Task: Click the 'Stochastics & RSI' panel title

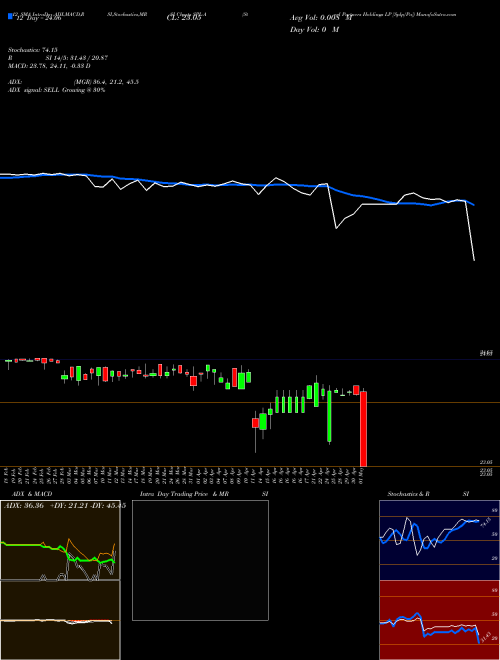Action: tap(428, 494)
